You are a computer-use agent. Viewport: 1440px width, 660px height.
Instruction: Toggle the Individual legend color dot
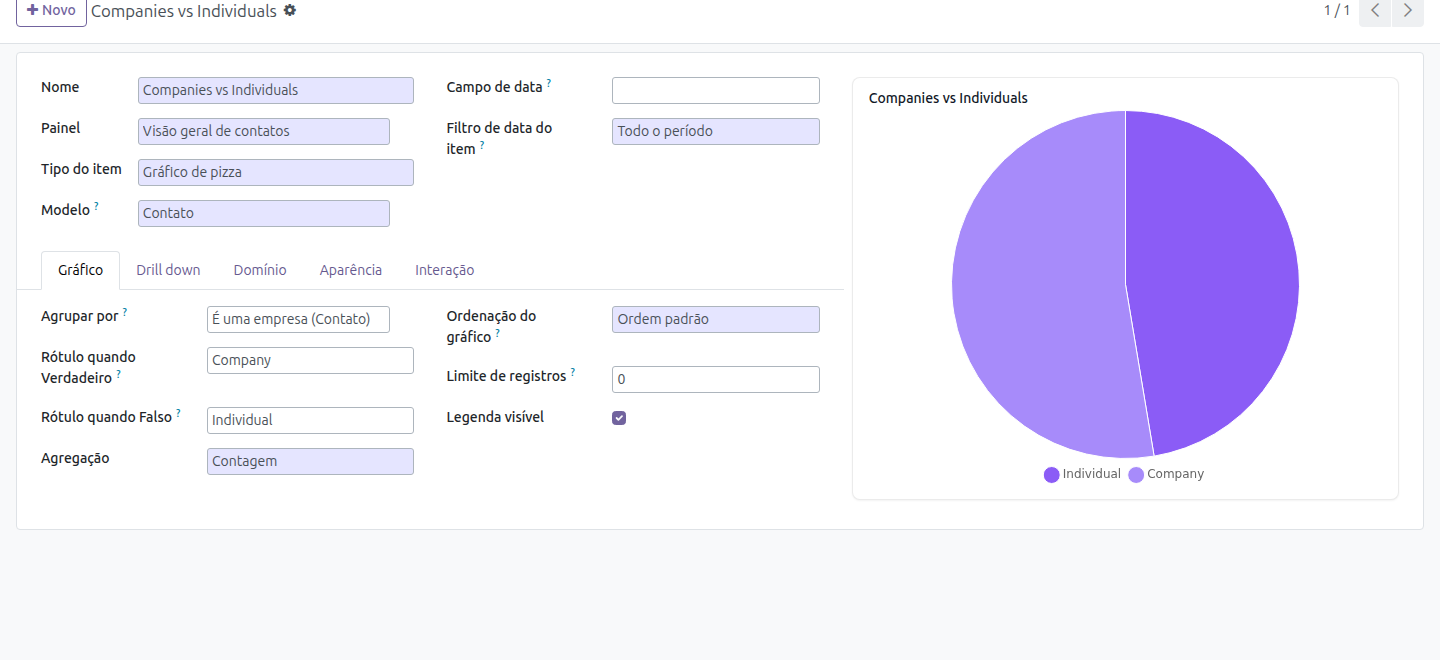click(1051, 474)
